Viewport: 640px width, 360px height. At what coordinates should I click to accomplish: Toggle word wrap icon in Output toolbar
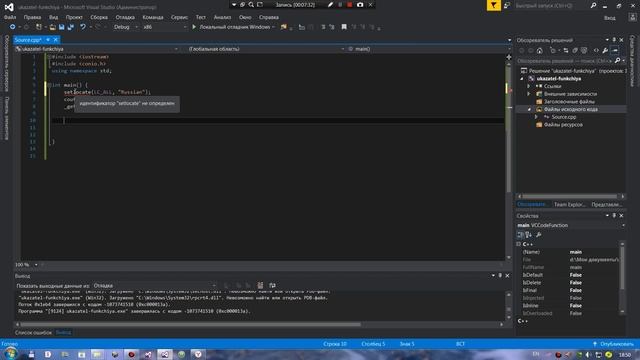click(272, 285)
